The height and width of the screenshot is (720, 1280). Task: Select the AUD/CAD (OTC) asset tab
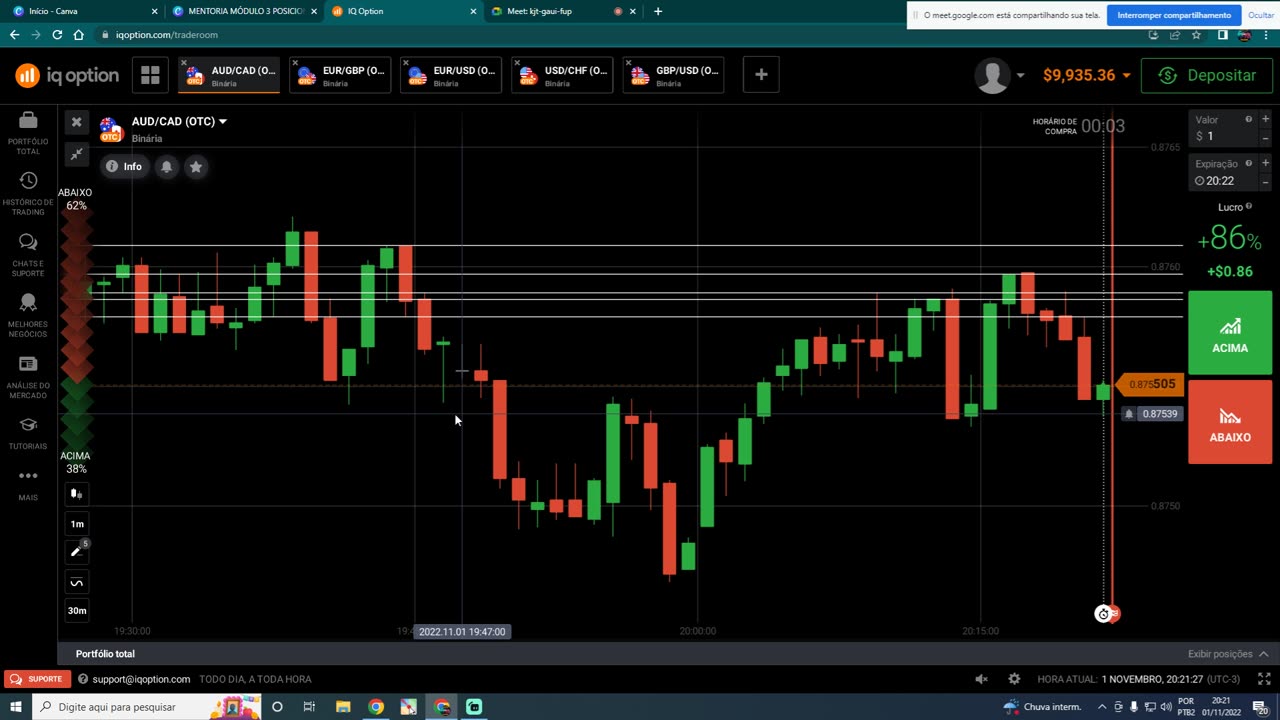229,75
